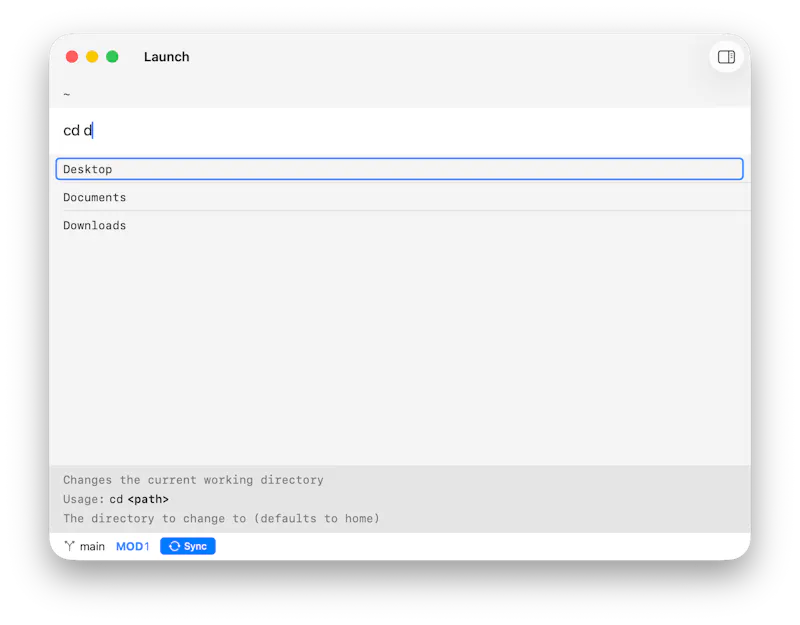The height and width of the screenshot is (625, 800).
Task: Zoom window with the green button
Action: tap(112, 57)
